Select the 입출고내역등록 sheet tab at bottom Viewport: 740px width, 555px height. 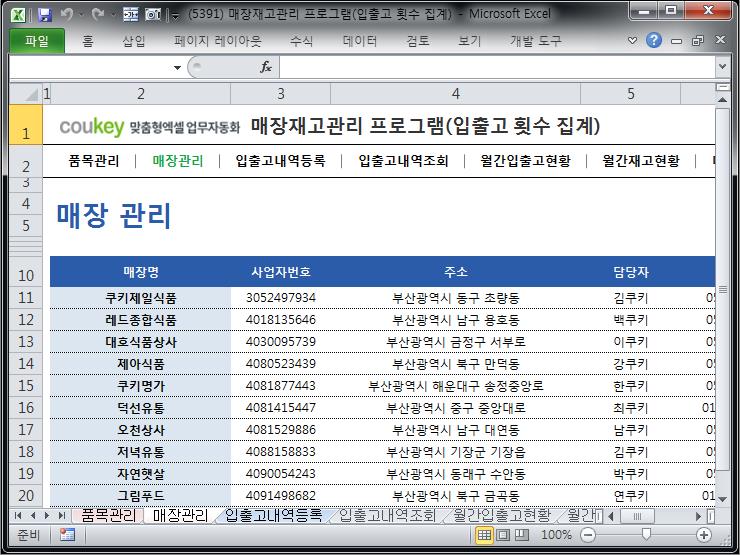pyautogui.click(x=274, y=515)
